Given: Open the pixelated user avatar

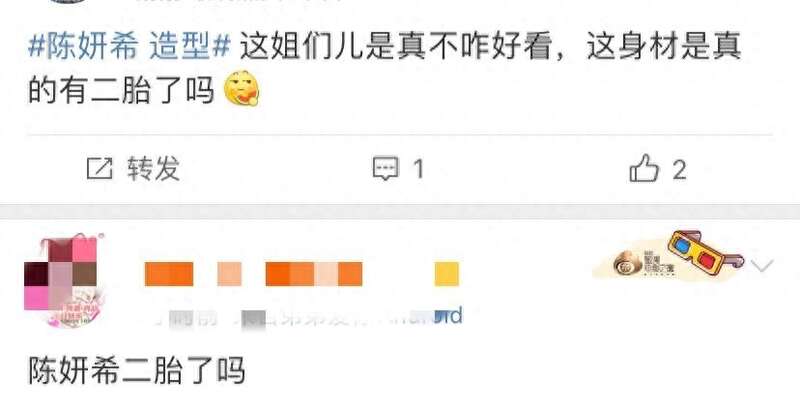Looking at the screenshot, I should pyautogui.click(x=62, y=279).
